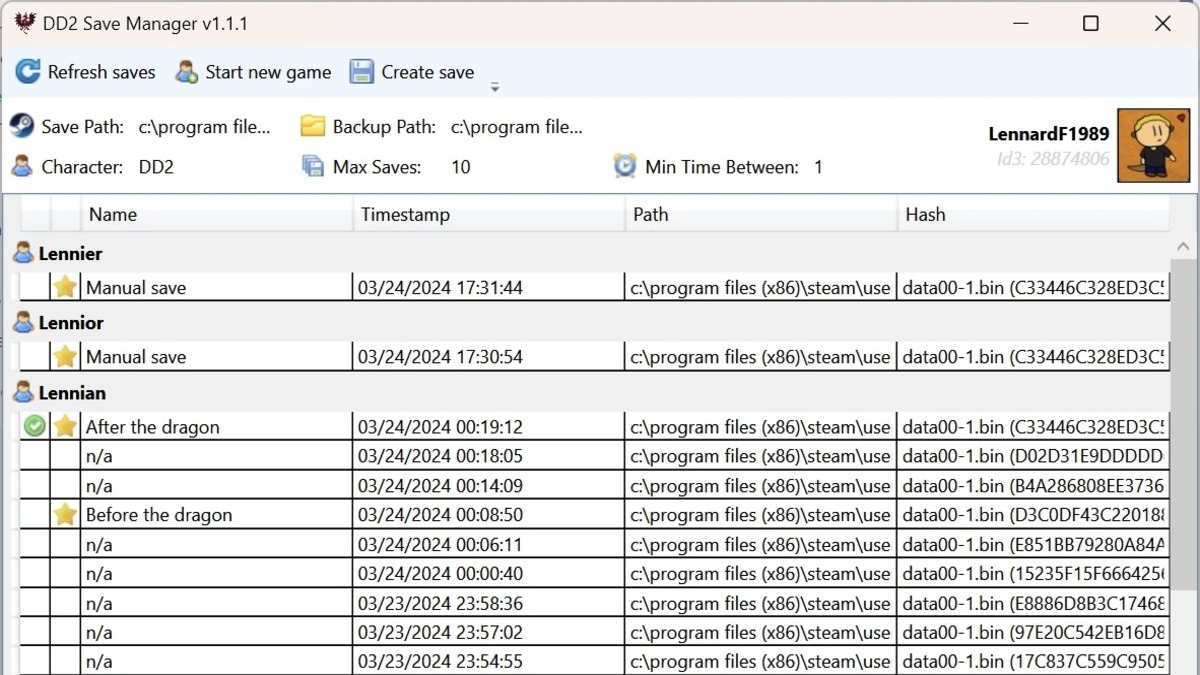
Task: Click the Save Path value text
Action: click(204, 127)
